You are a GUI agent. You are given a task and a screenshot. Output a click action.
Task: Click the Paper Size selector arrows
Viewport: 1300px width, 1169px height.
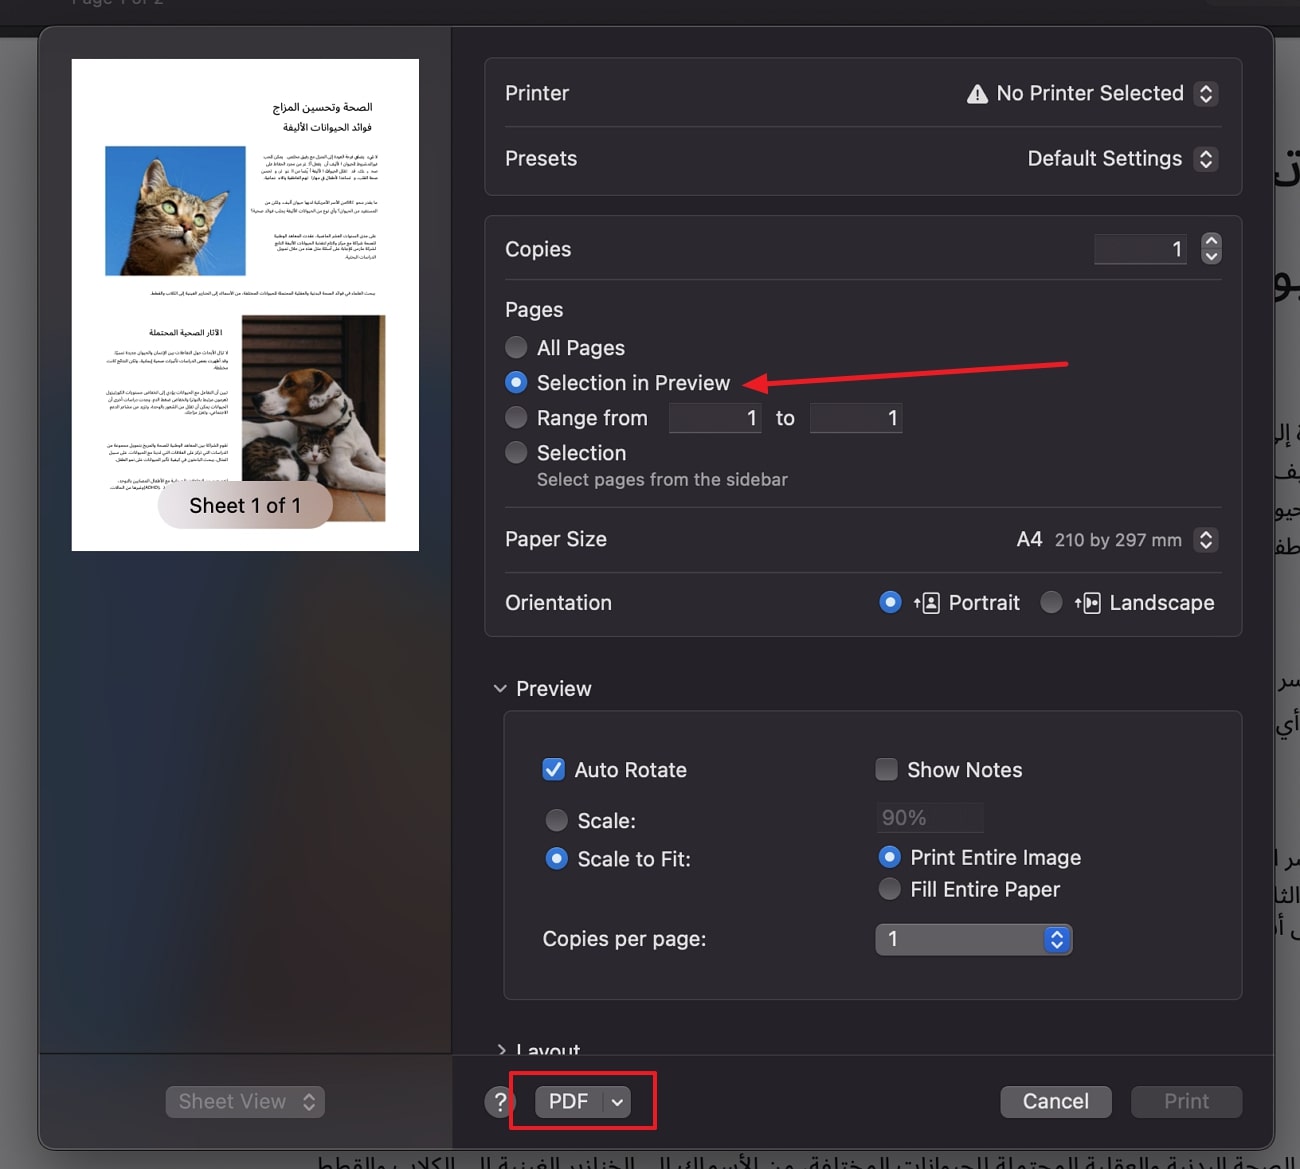pyautogui.click(x=1206, y=540)
